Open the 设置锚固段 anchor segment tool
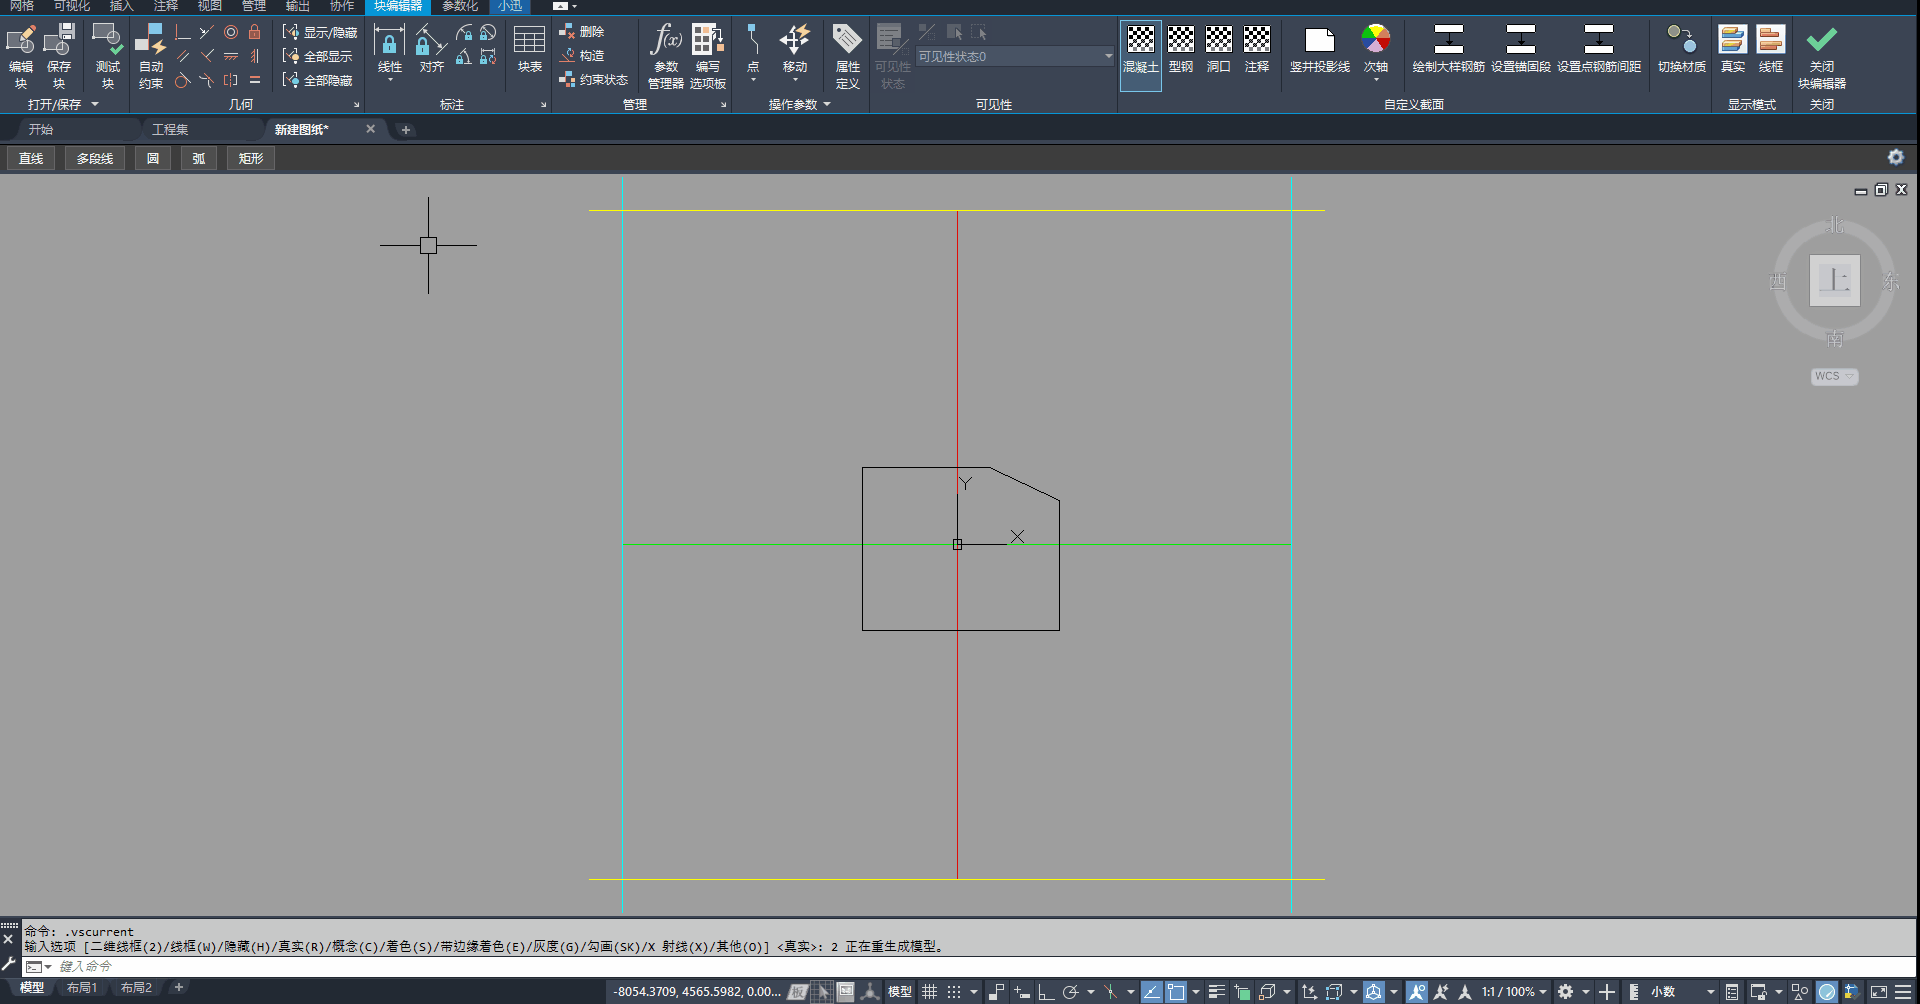1920x1004 pixels. click(1521, 50)
